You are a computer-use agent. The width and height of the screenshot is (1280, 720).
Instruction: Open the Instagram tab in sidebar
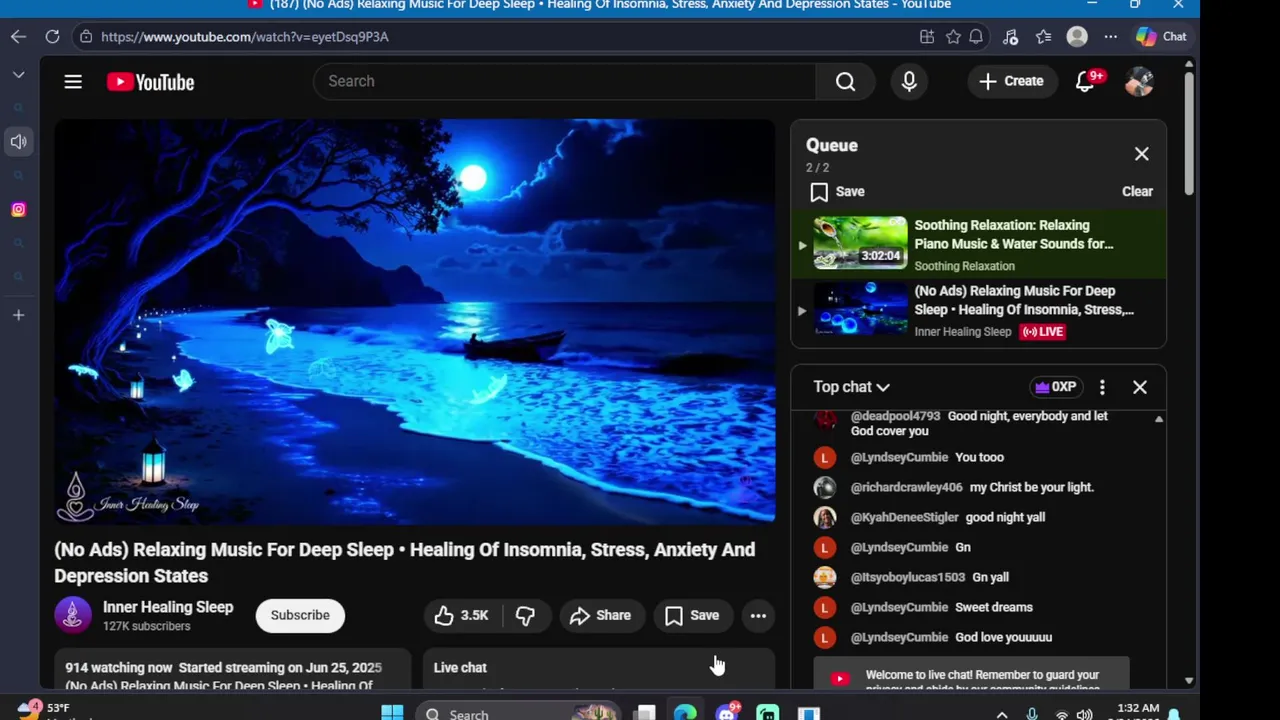[x=18, y=209]
